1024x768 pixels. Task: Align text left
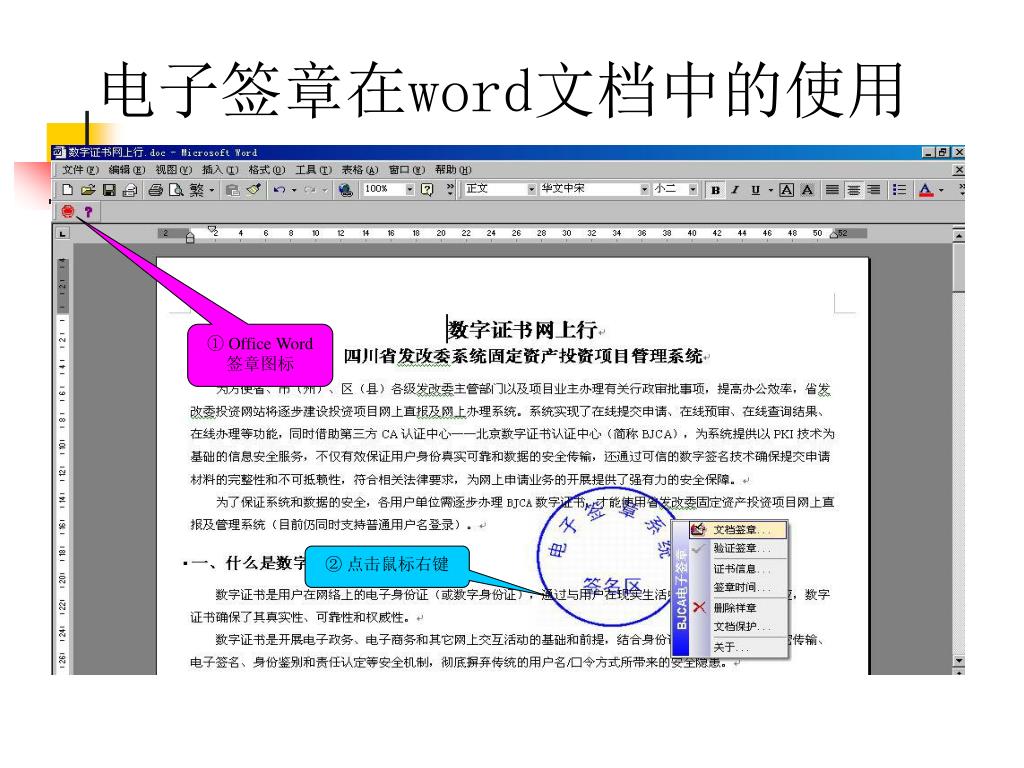click(832, 190)
